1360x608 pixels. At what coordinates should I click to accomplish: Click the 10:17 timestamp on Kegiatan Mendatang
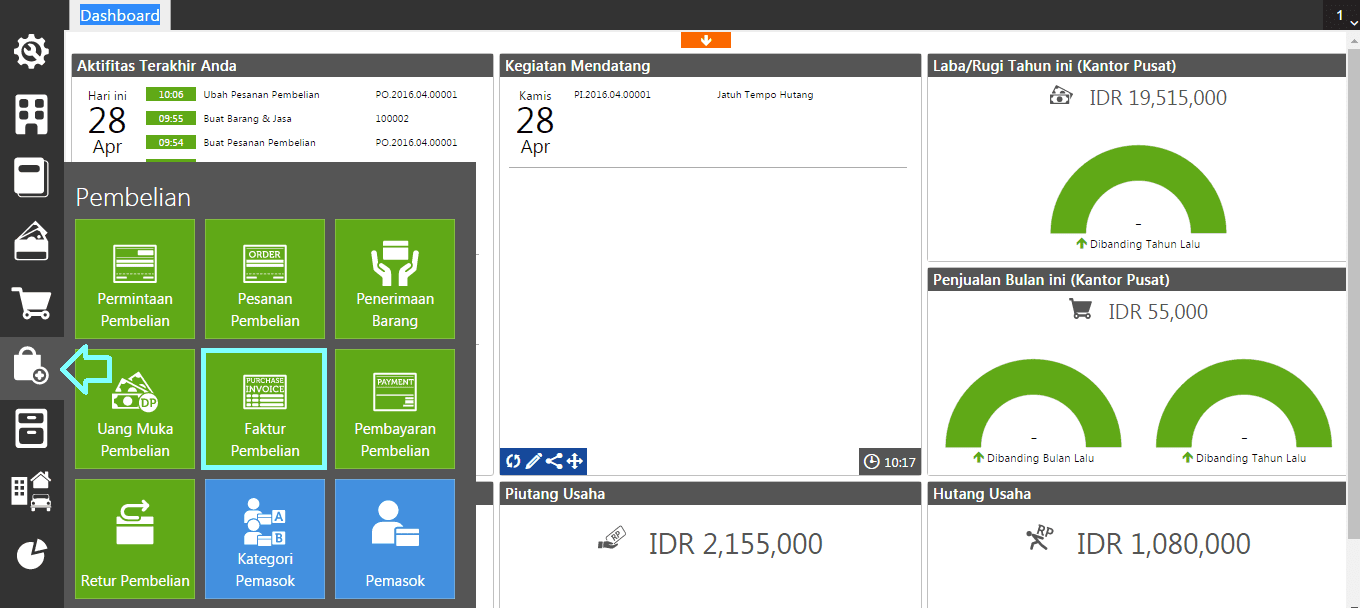pos(888,461)
